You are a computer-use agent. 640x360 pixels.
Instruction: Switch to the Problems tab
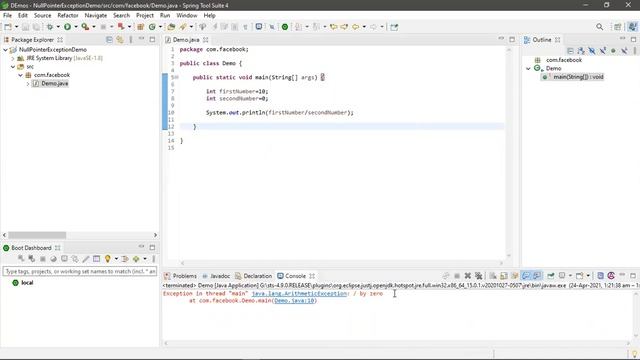[x=180, y=276]
